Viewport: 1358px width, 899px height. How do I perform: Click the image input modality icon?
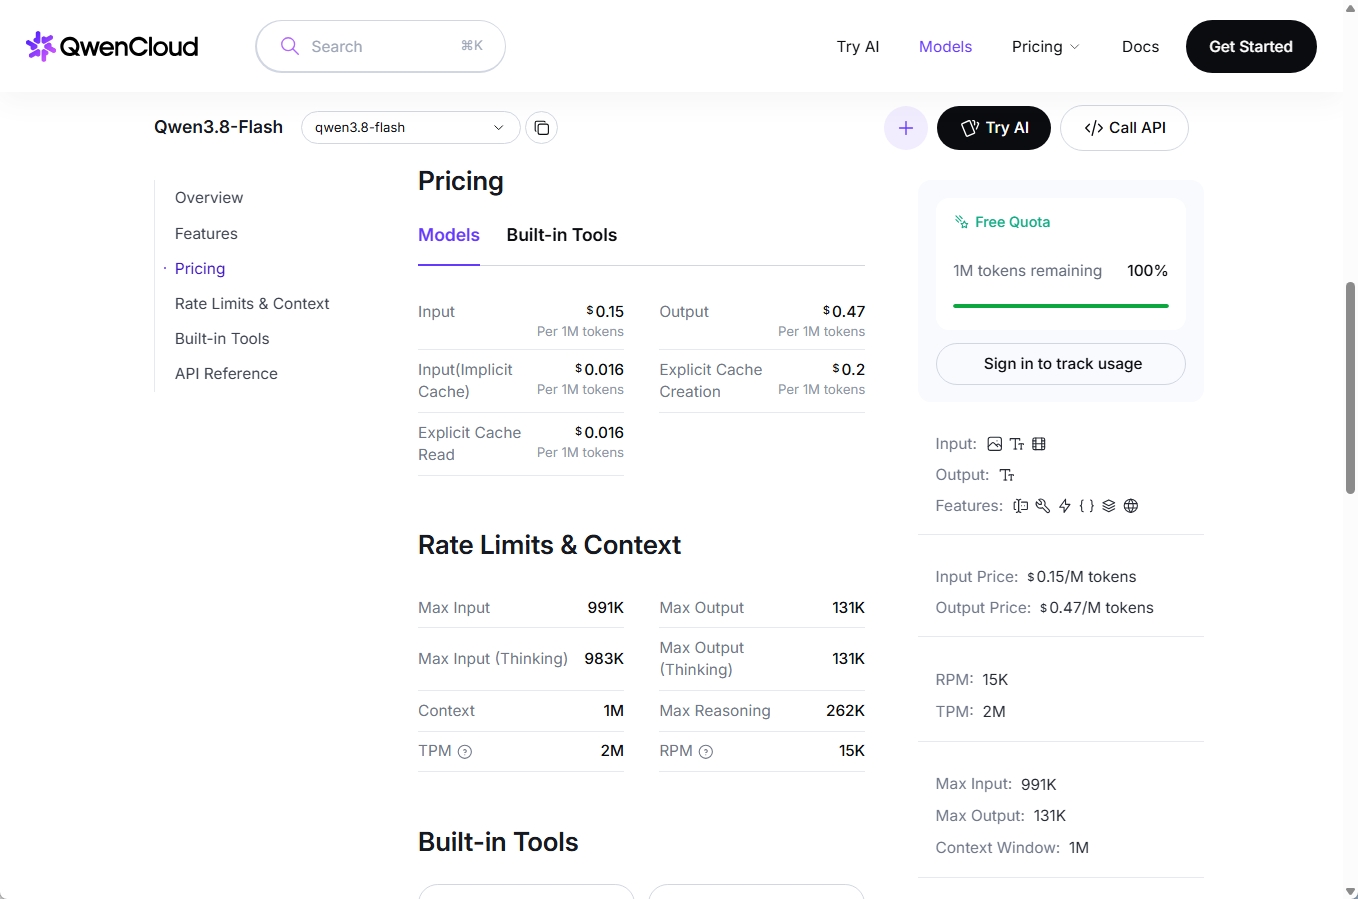(994, 444)
